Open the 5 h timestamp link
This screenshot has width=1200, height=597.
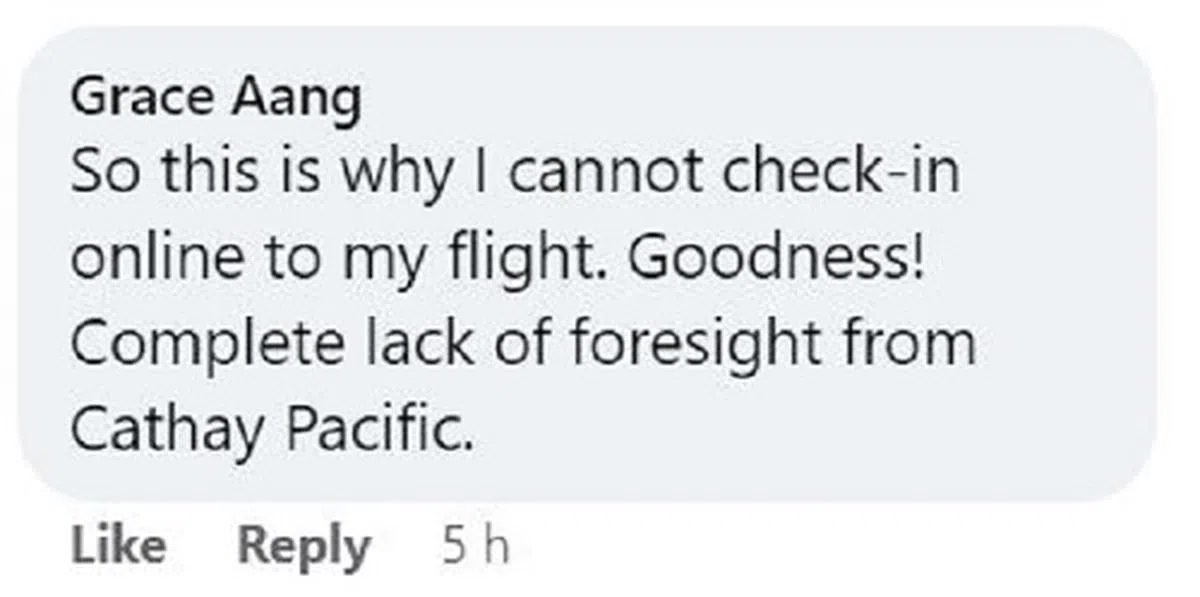[x=476, y=546]
